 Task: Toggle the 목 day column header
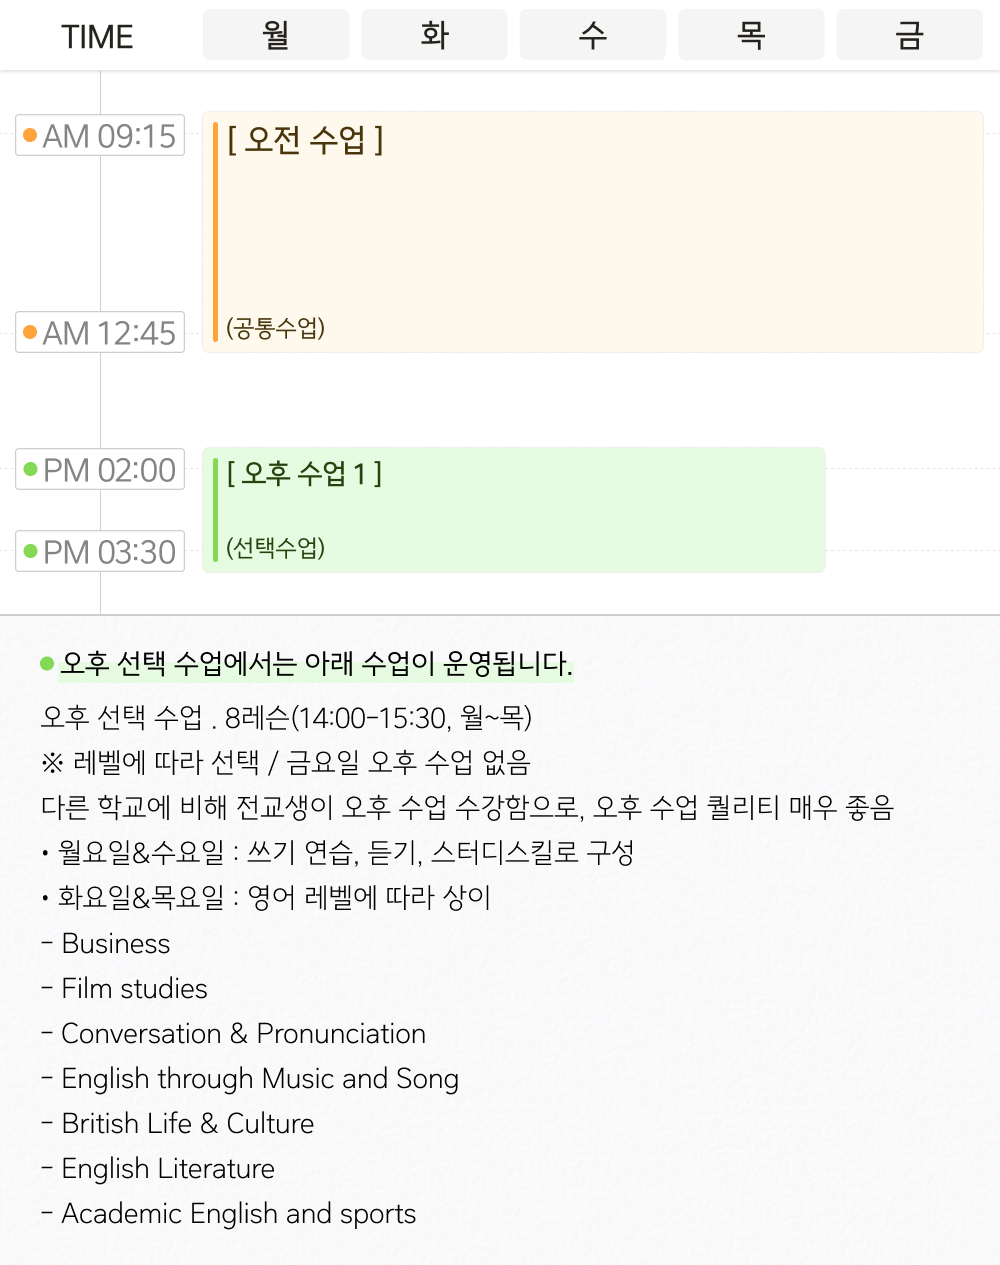[x=751, y=33]
